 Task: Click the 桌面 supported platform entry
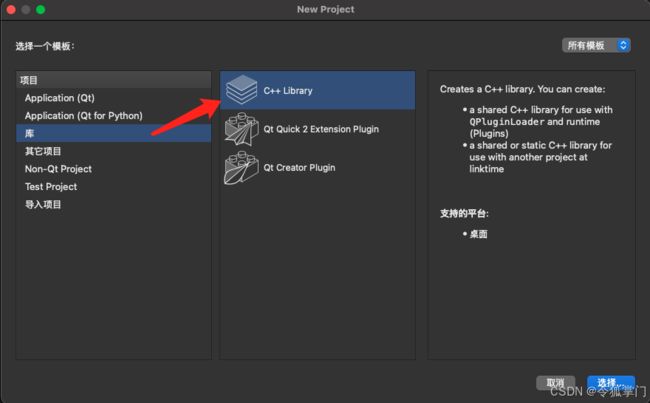(x=478, y=234)
